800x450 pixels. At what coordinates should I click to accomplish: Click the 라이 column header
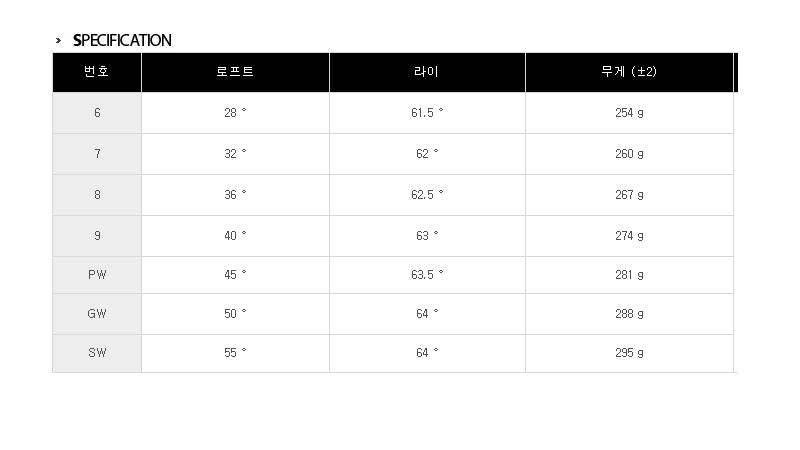[x=427, y=72]
